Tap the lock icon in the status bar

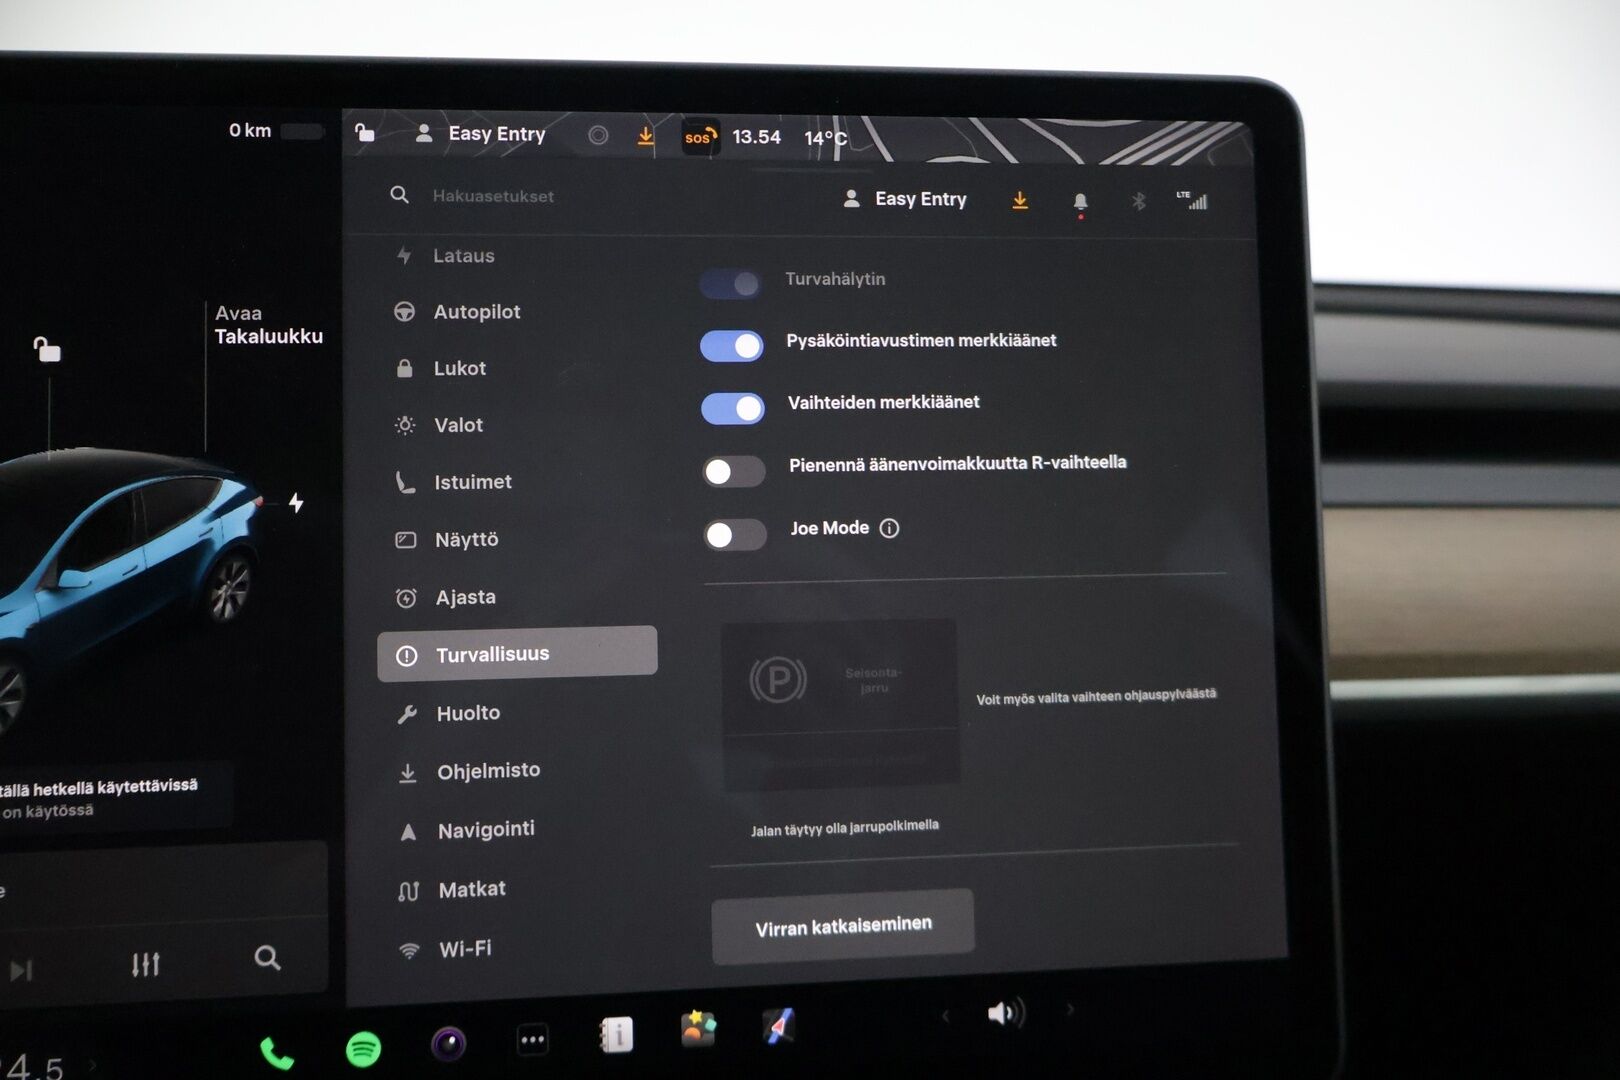(363, 132)
